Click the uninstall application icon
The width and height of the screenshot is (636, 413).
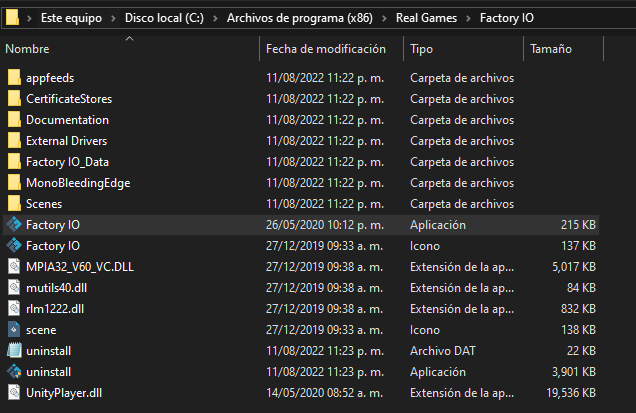coord(14,372)
